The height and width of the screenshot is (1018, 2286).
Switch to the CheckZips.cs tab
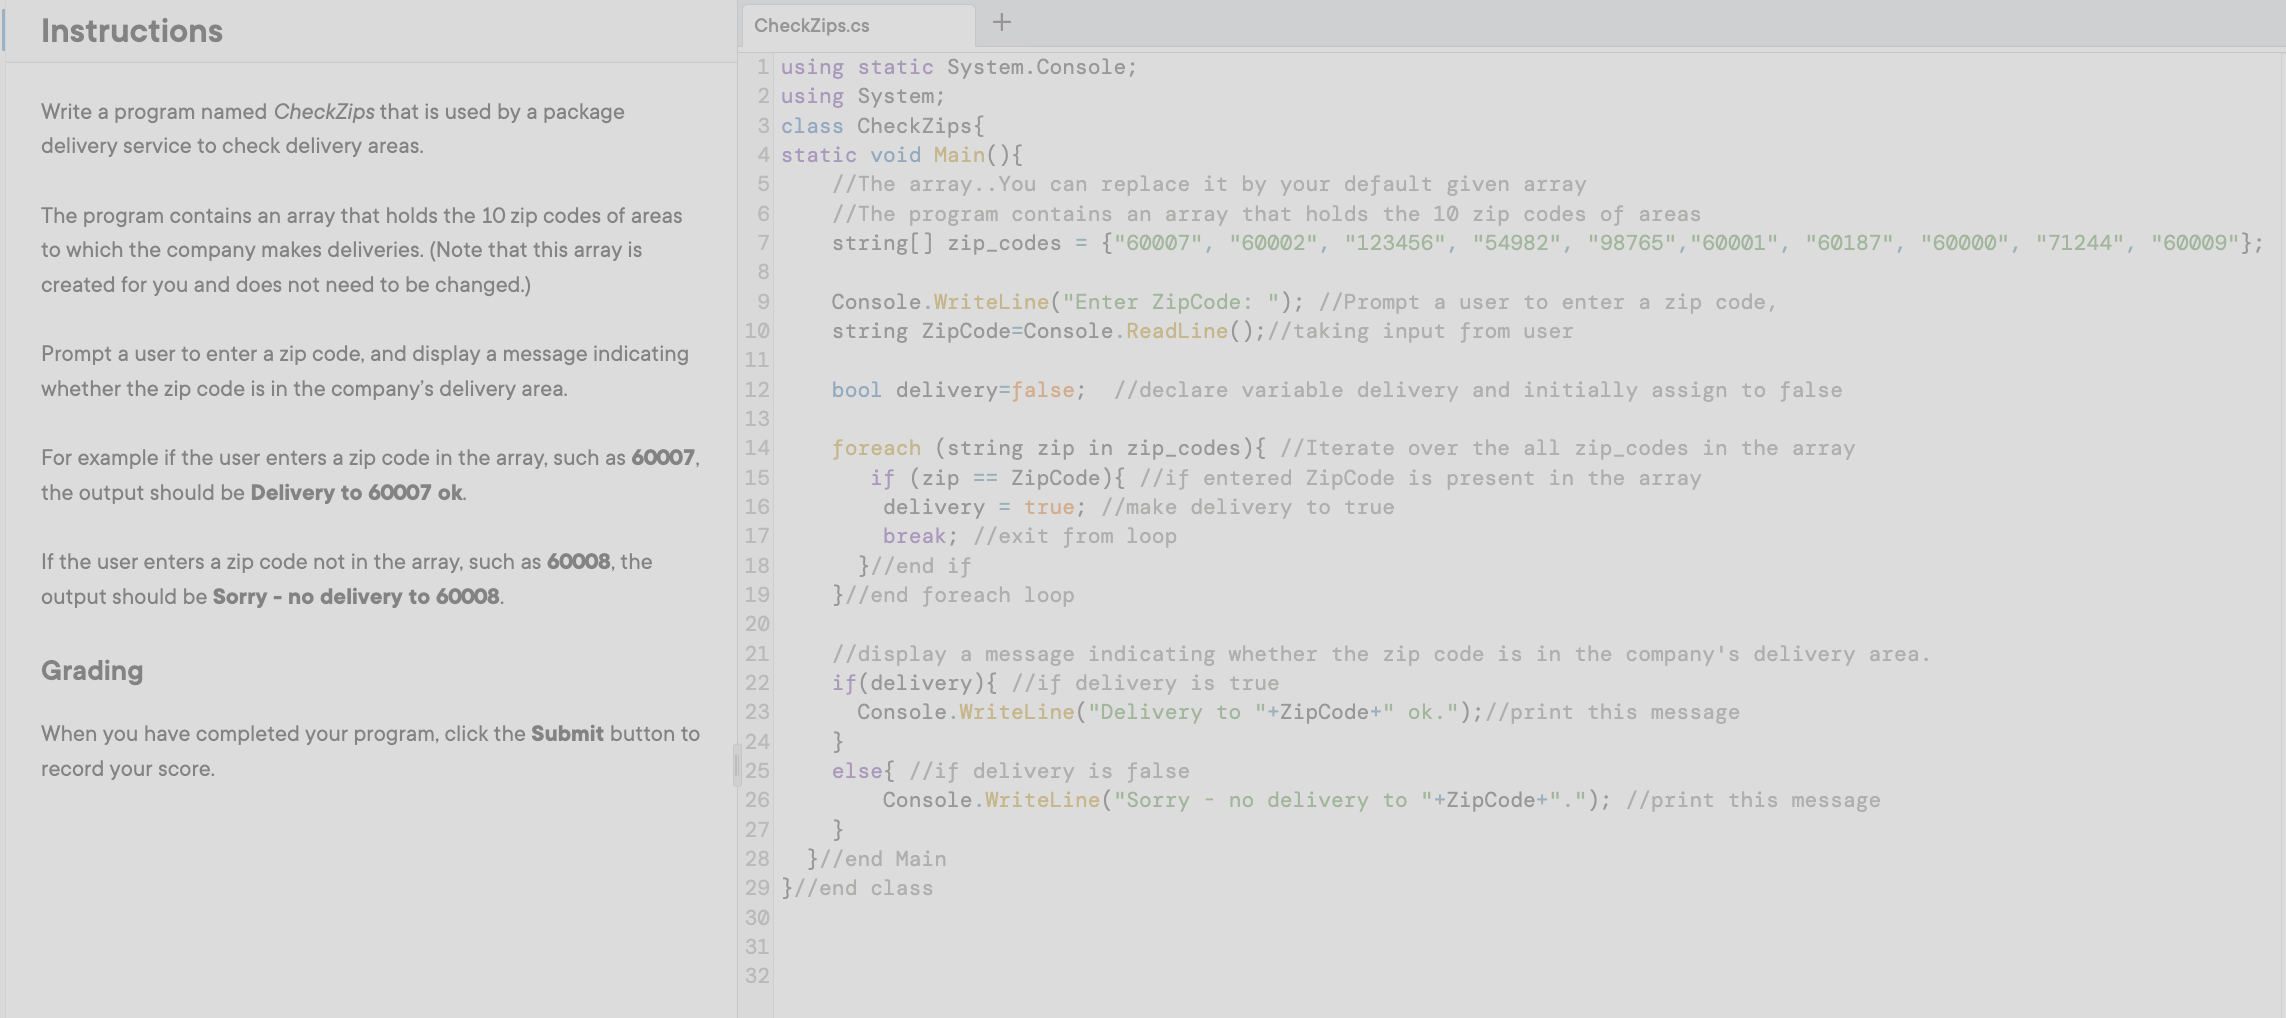[x=855, y=25]
